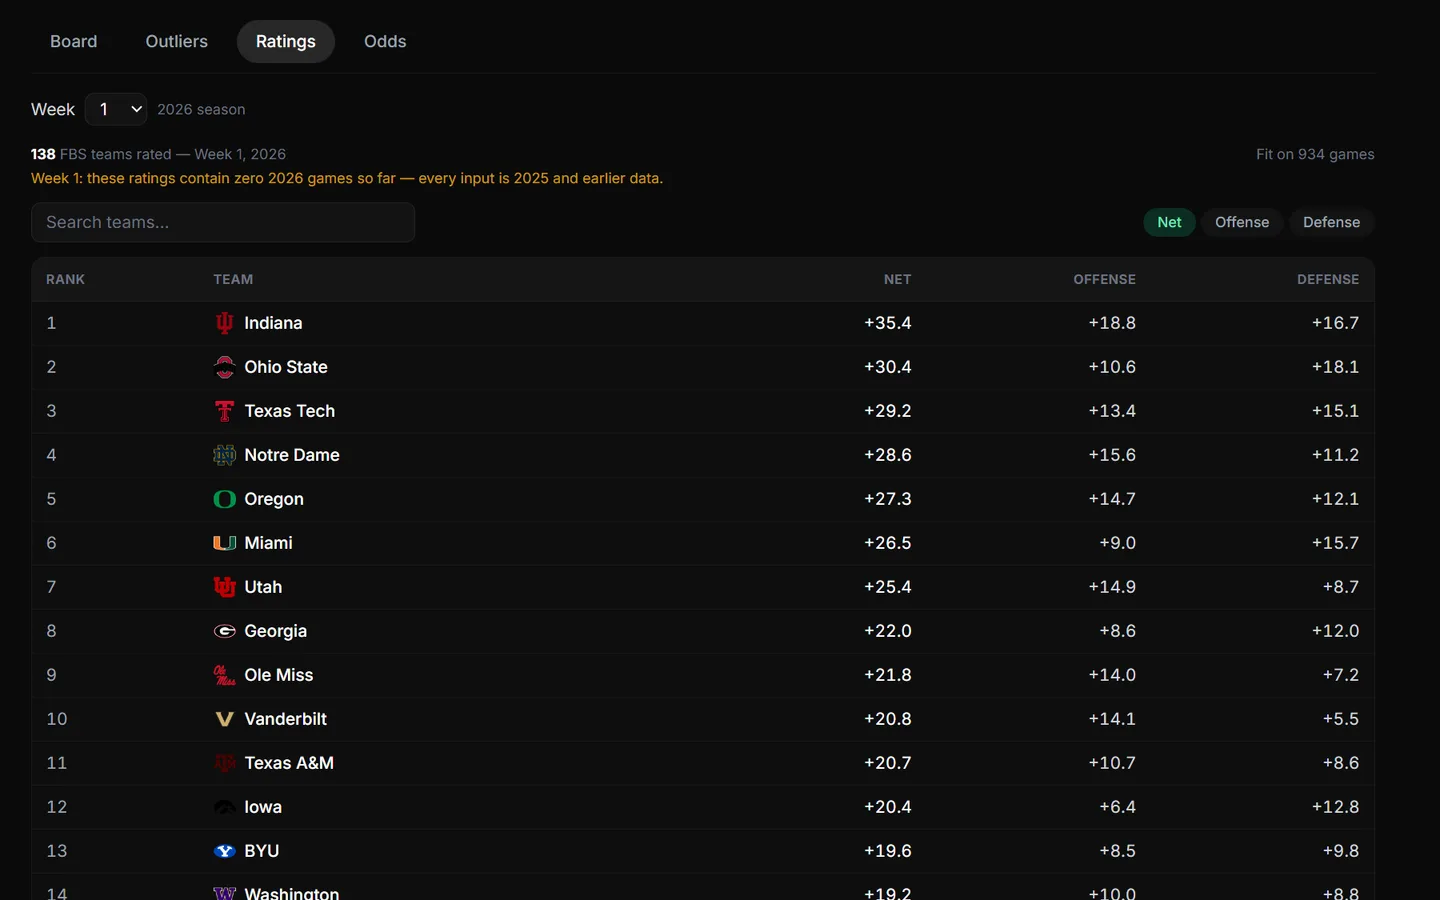Click the Ohio State team logo

pyautogui.click(x=224, y=367)
